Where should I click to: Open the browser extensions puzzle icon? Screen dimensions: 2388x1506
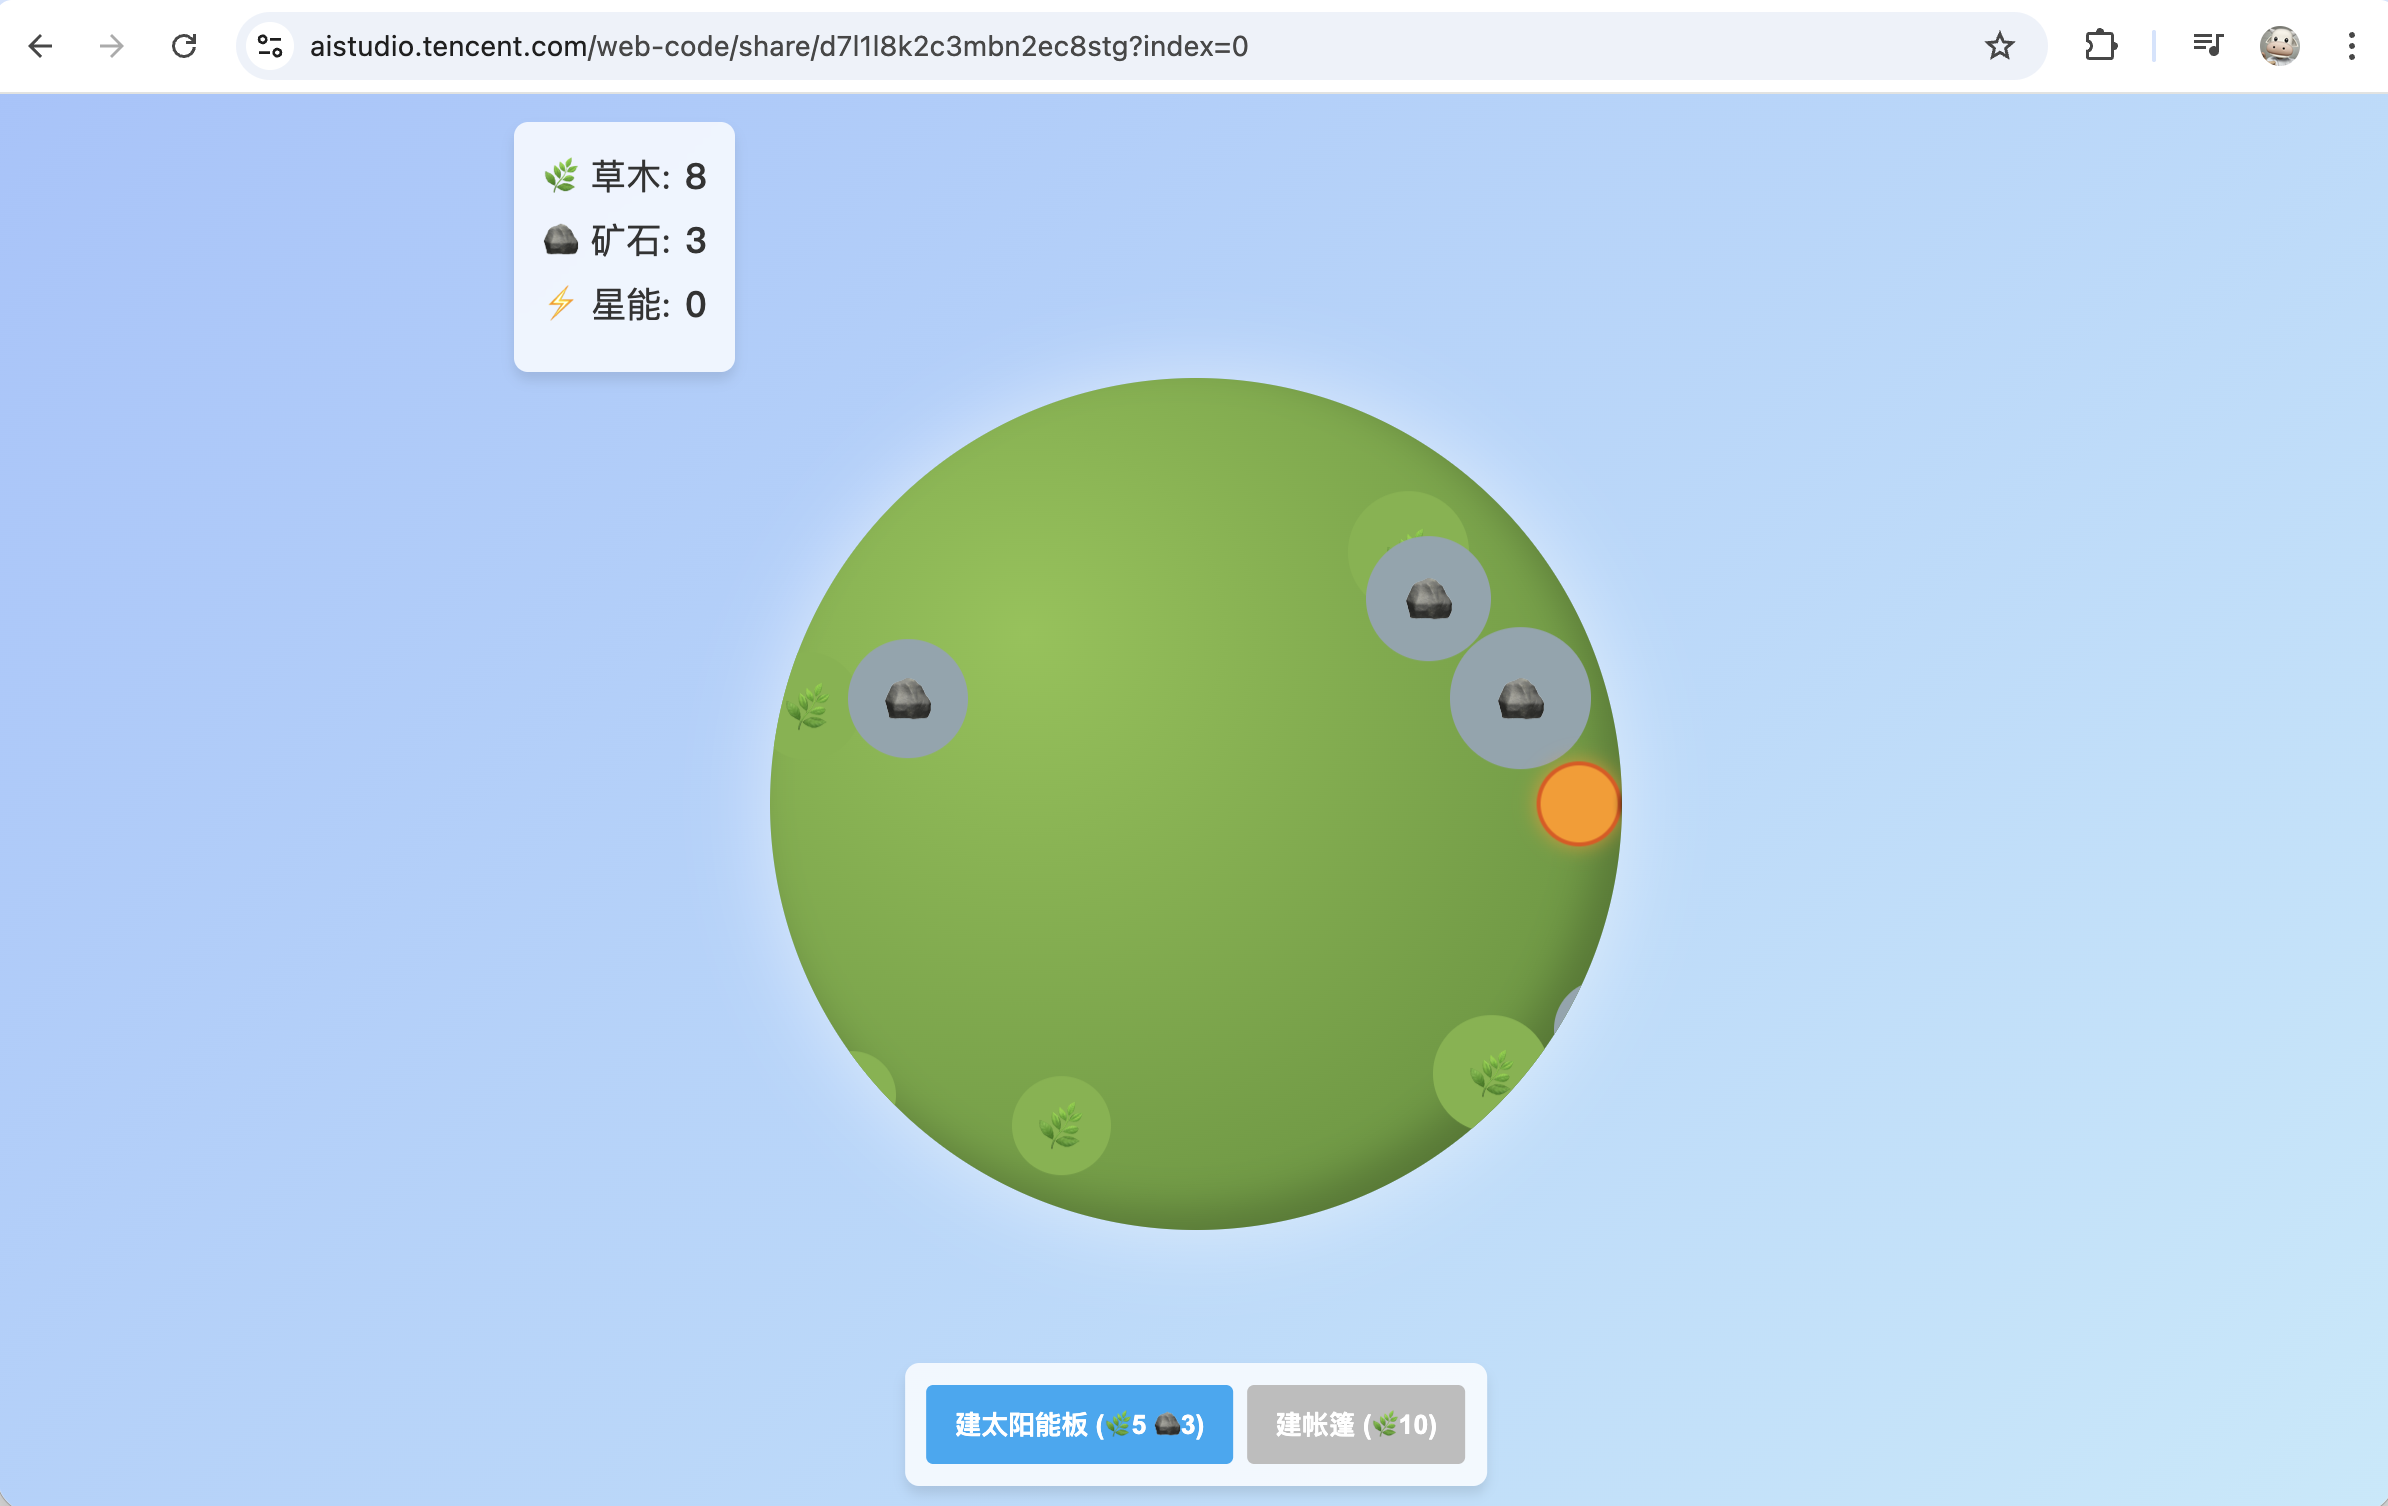2100,46
